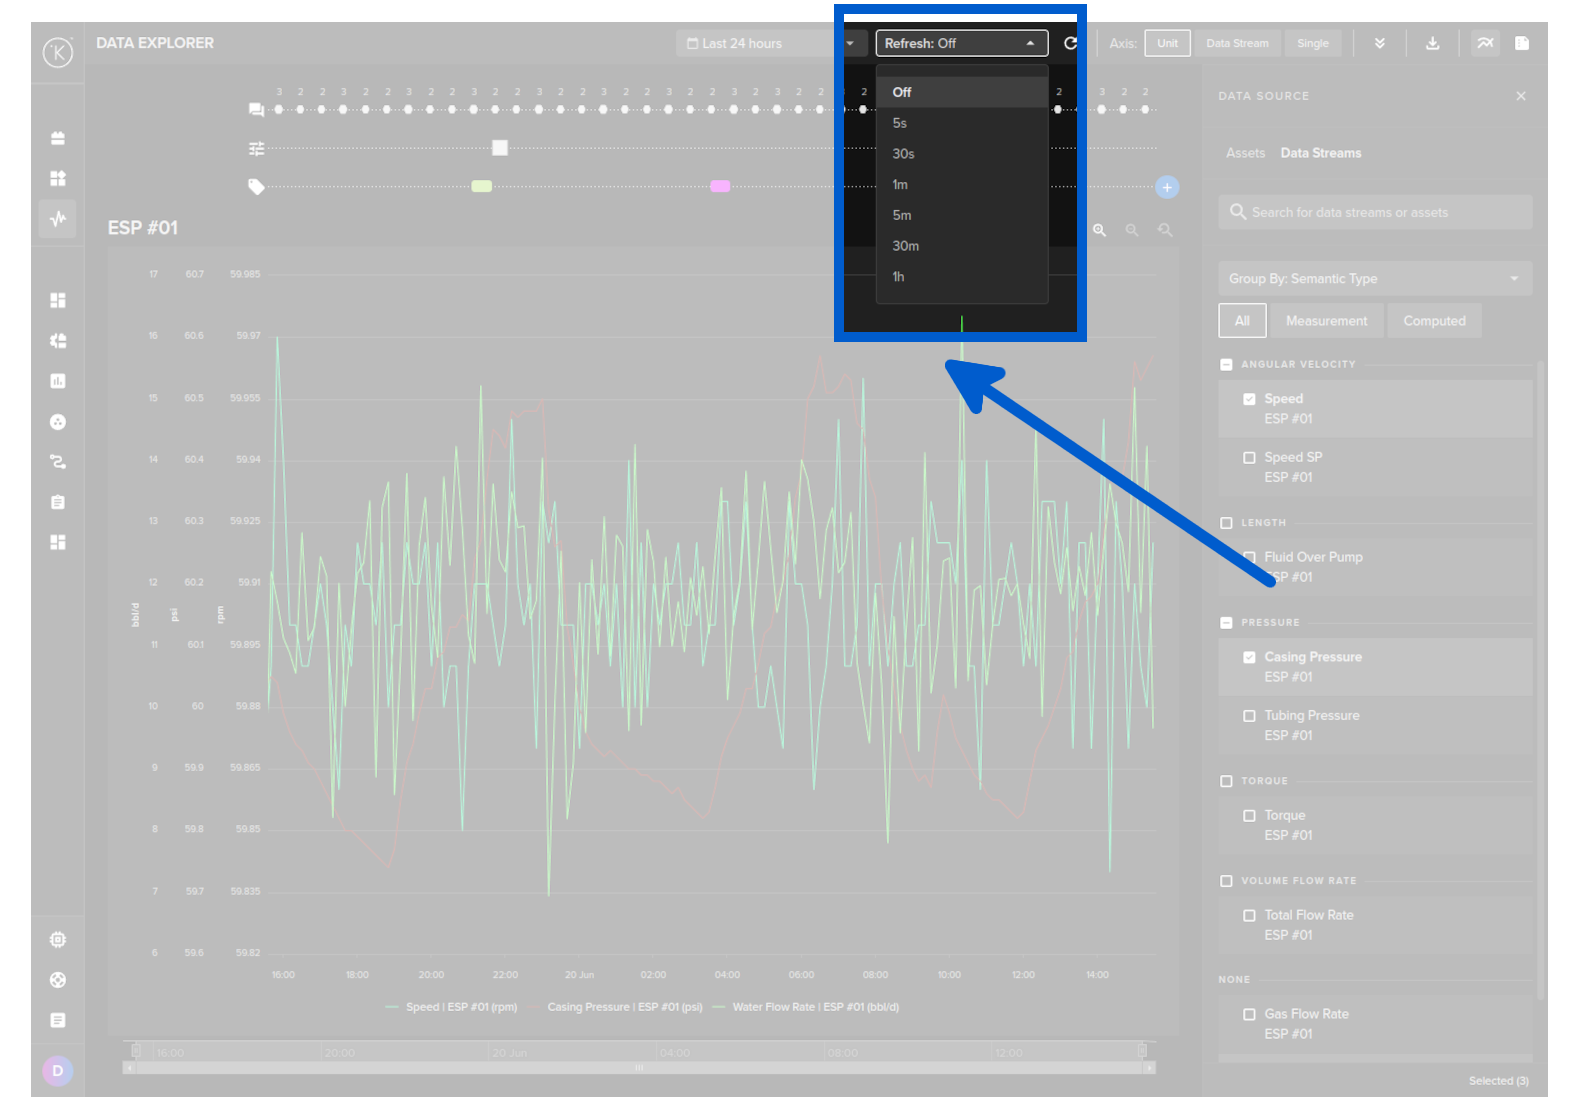Collapse the Refresh: Off dropdown
Screen dimensions: 1580x1120
pyautogui.click(x=961, y=43)
